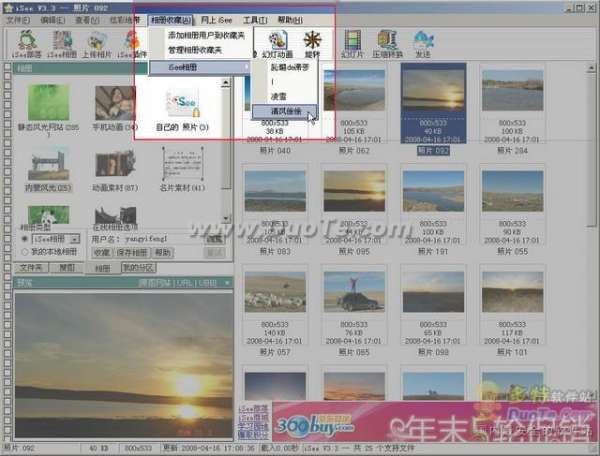Switch to the 搜图 tab
This screenshot has height=456, width=600.
(x=67, y=268)
